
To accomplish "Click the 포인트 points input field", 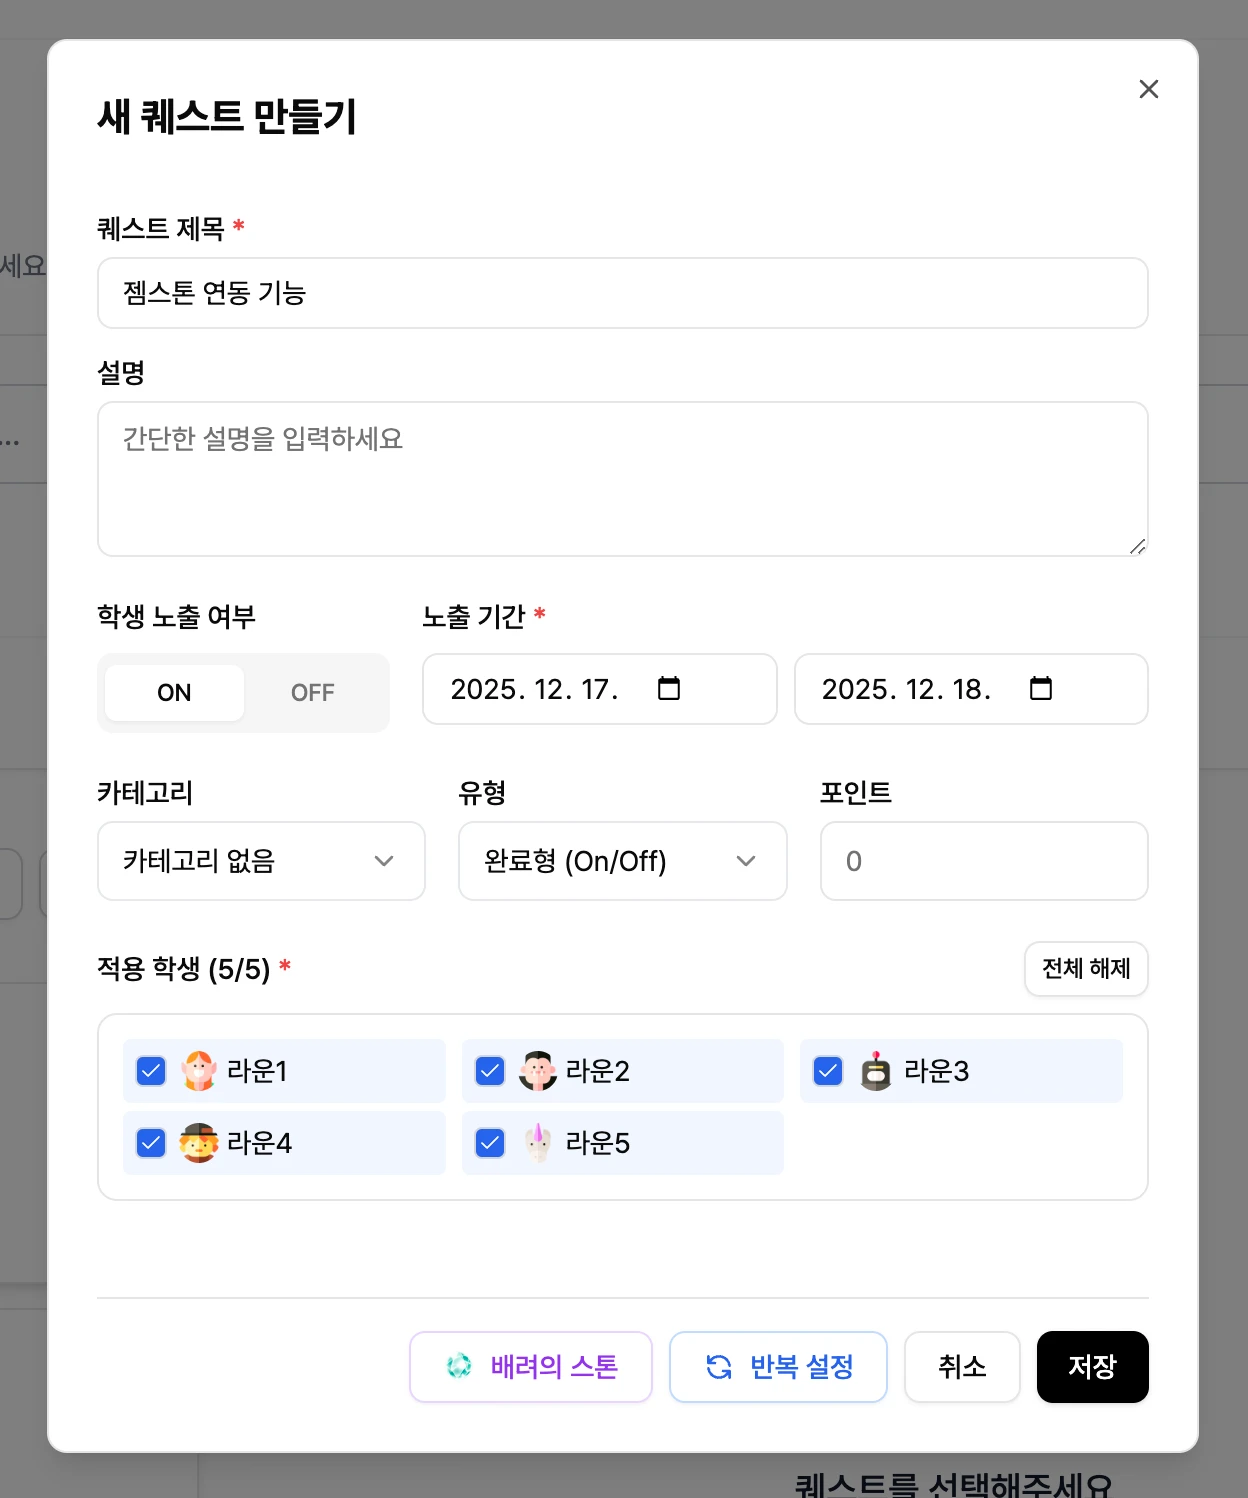I will pos(983,861).
